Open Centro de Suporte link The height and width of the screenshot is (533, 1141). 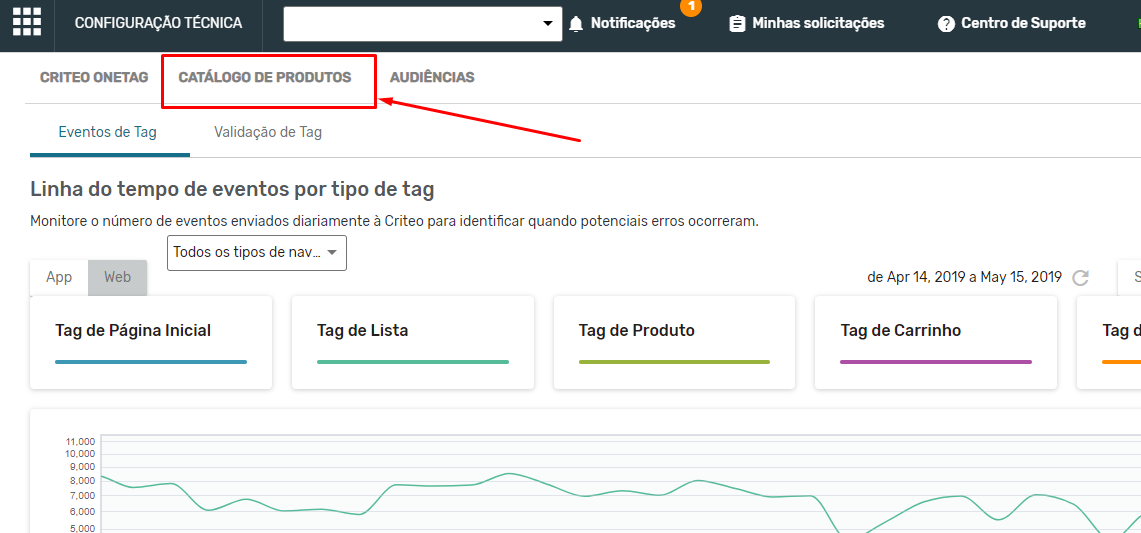(1023, 23)
